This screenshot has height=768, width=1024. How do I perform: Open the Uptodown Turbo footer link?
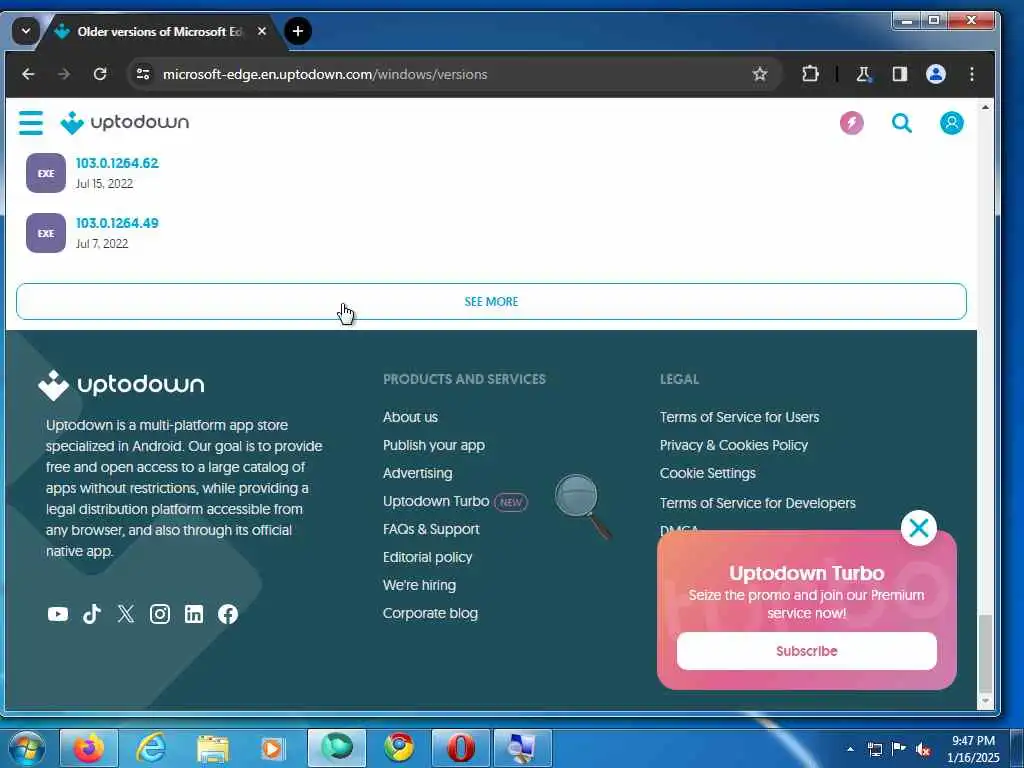coord(436,502)
